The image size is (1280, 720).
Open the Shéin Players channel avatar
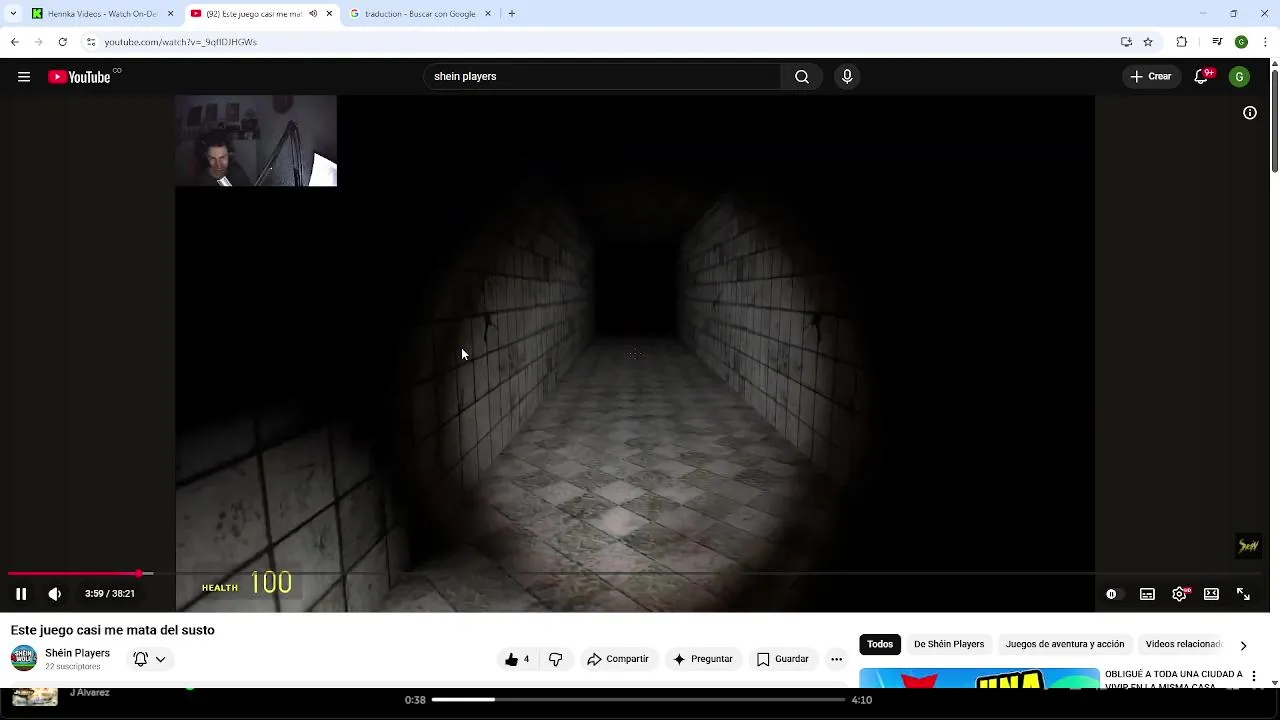[24, 658]
